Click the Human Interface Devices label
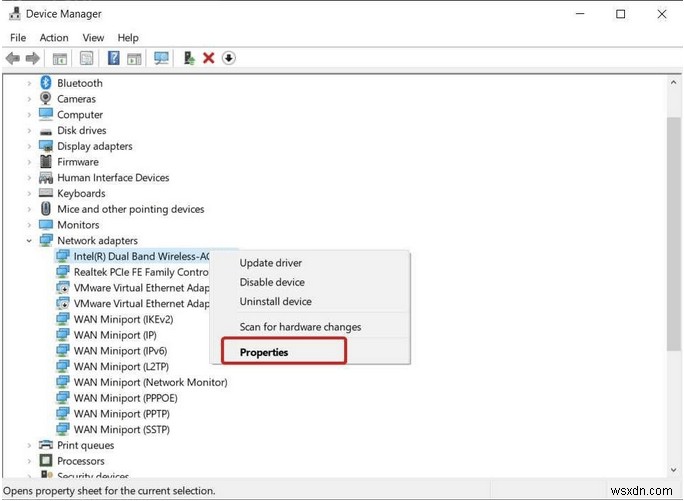Viewport: 684px width, 501px height. coord(113,177)
